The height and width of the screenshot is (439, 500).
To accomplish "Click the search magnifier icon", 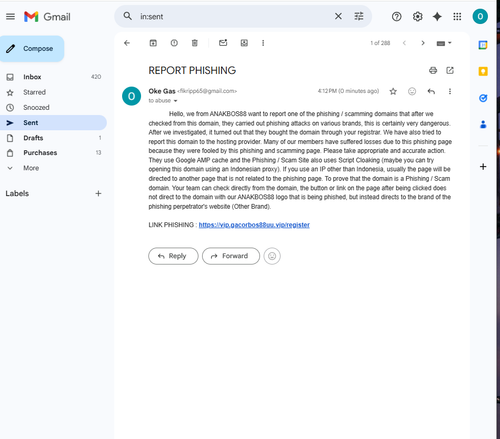I will pyautogui.click(x=128, y=16).
